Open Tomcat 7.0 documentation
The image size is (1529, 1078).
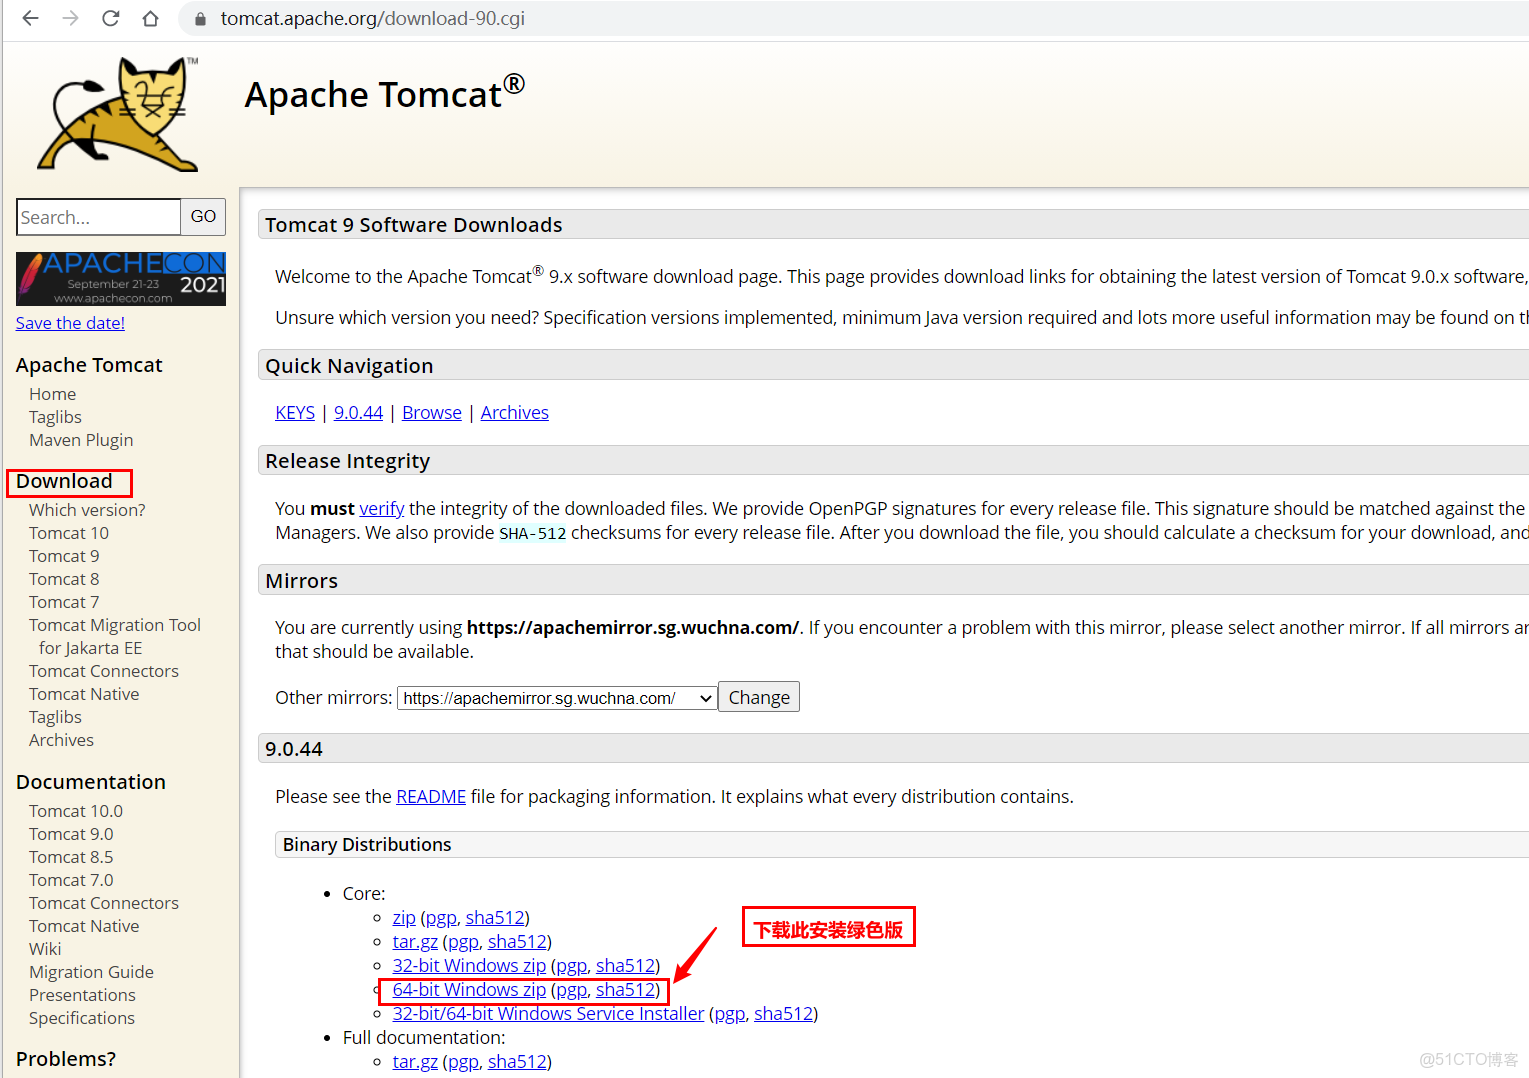[71, 880]
